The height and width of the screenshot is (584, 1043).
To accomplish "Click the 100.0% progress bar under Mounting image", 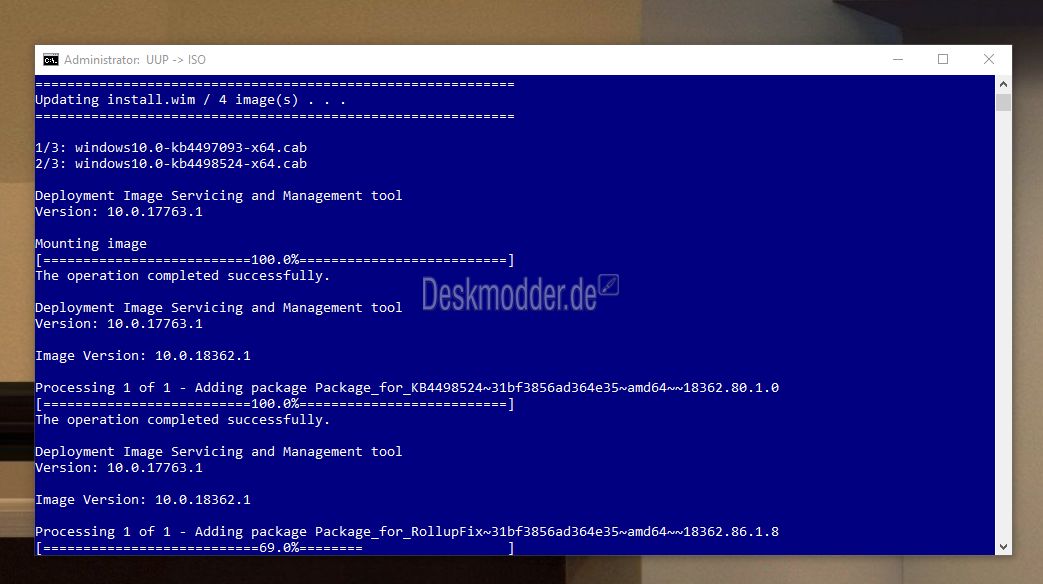I will point(275,259).
